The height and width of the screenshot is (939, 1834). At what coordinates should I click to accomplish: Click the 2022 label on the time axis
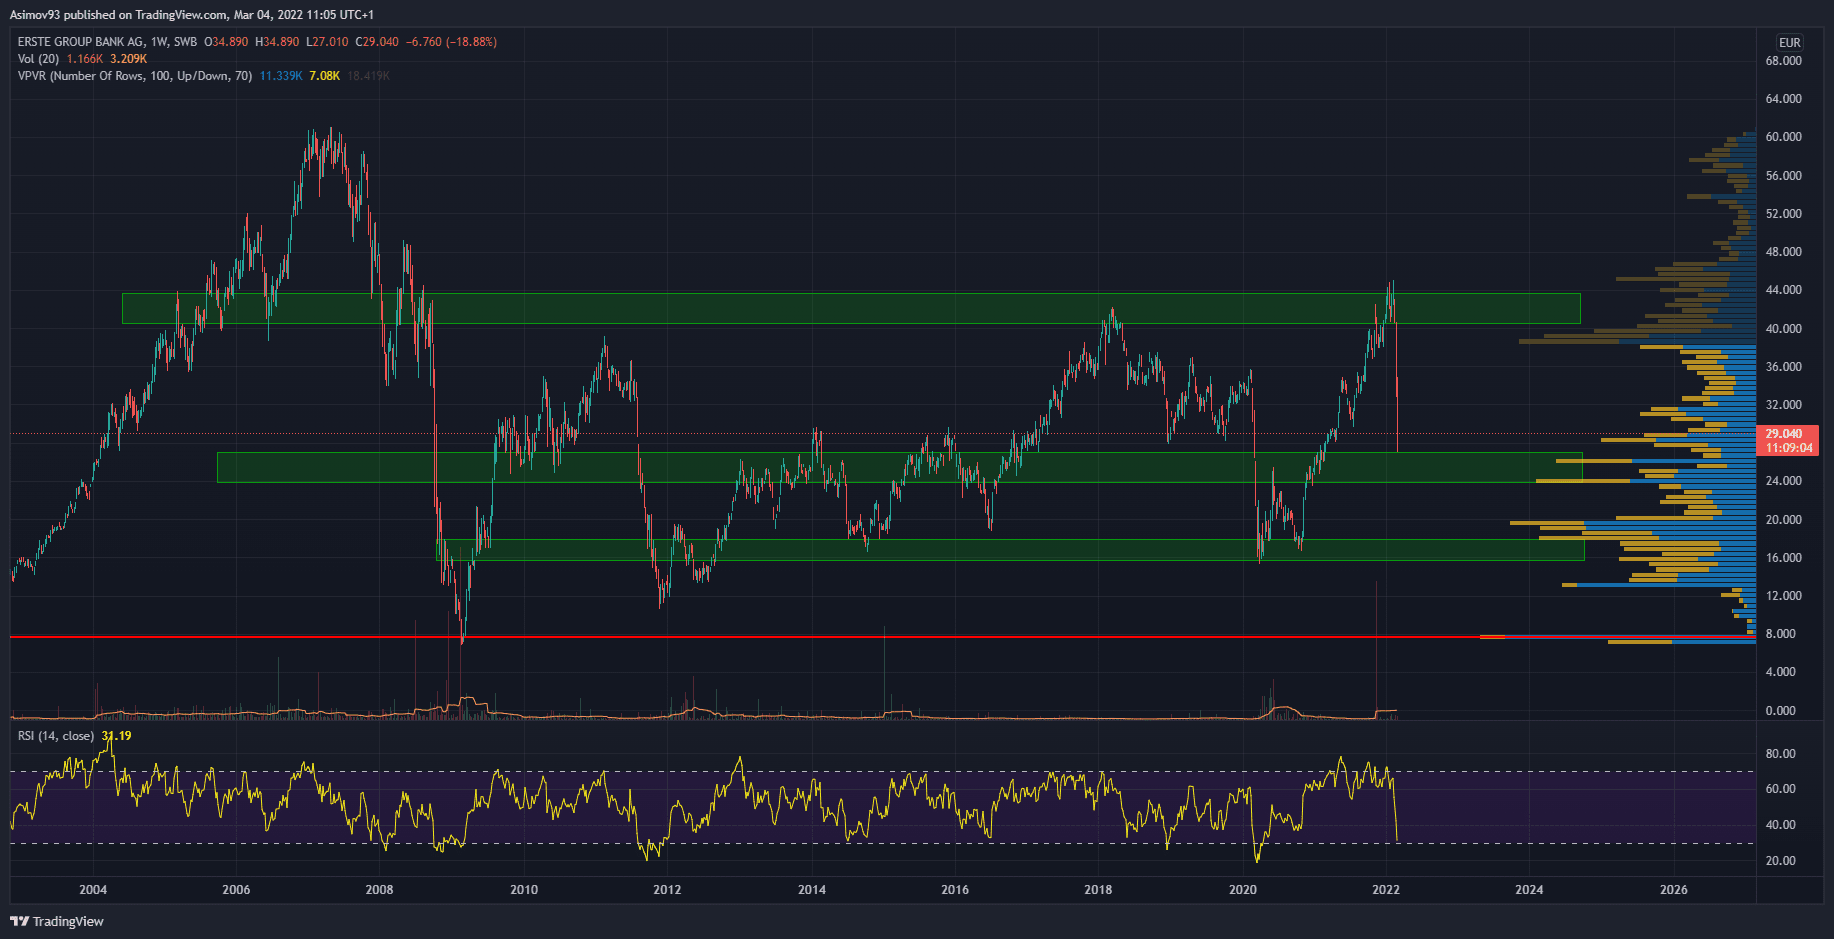pos(1386,889)
